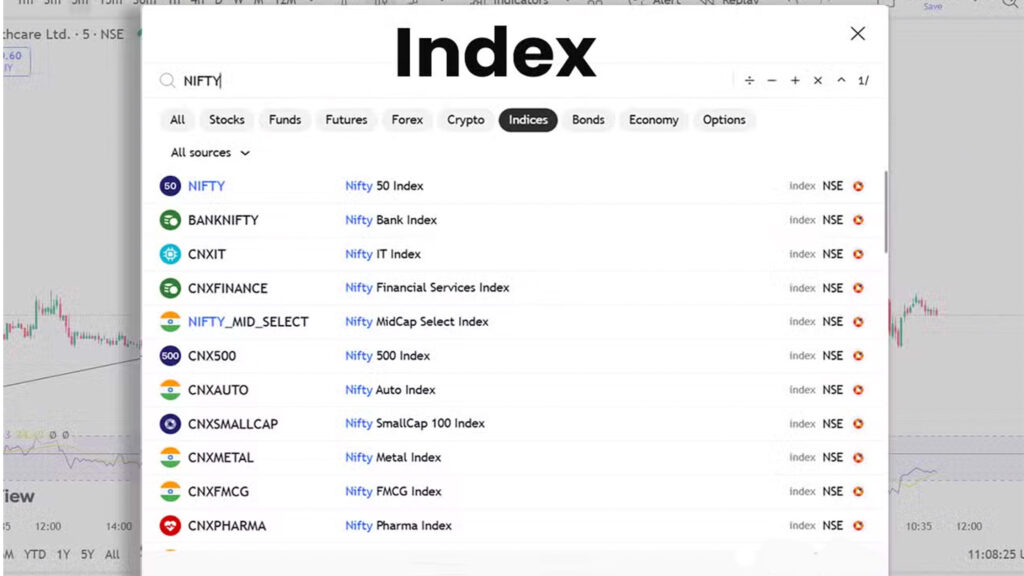Click the division operator icon in search bar
Screen dimensions: 1024x576
point(749,80)
